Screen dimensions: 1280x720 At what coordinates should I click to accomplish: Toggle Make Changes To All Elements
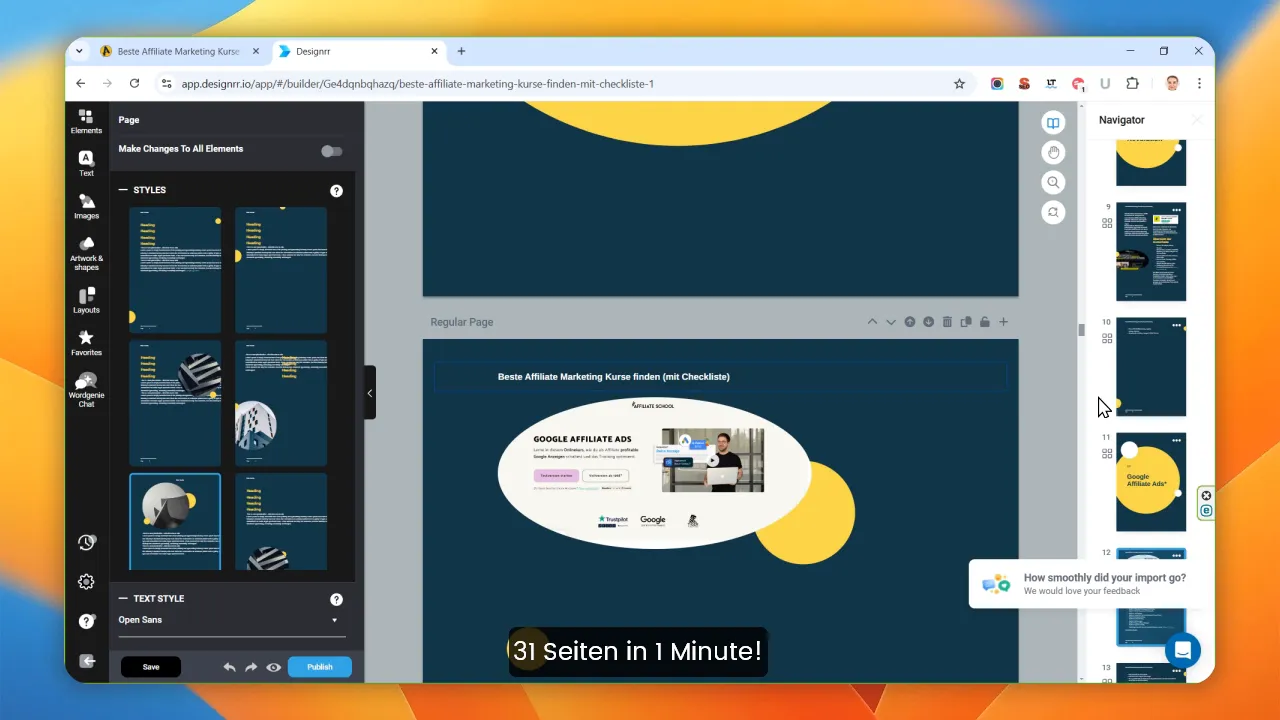pos(331,151)
